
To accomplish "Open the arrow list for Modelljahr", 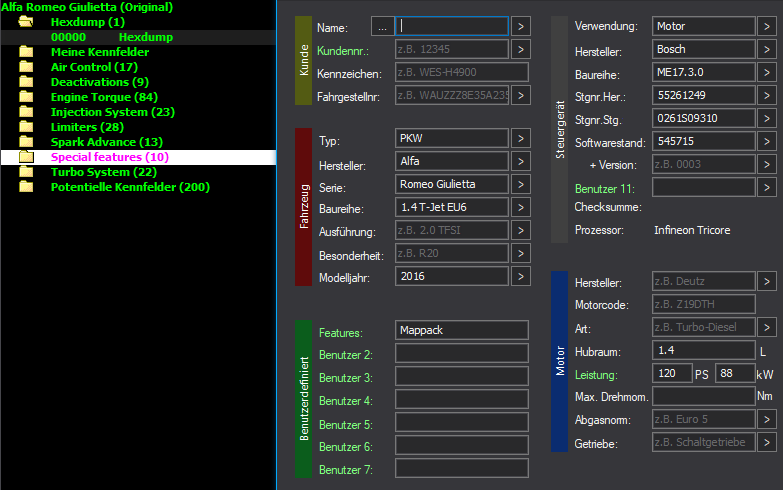I will point(520,276).
